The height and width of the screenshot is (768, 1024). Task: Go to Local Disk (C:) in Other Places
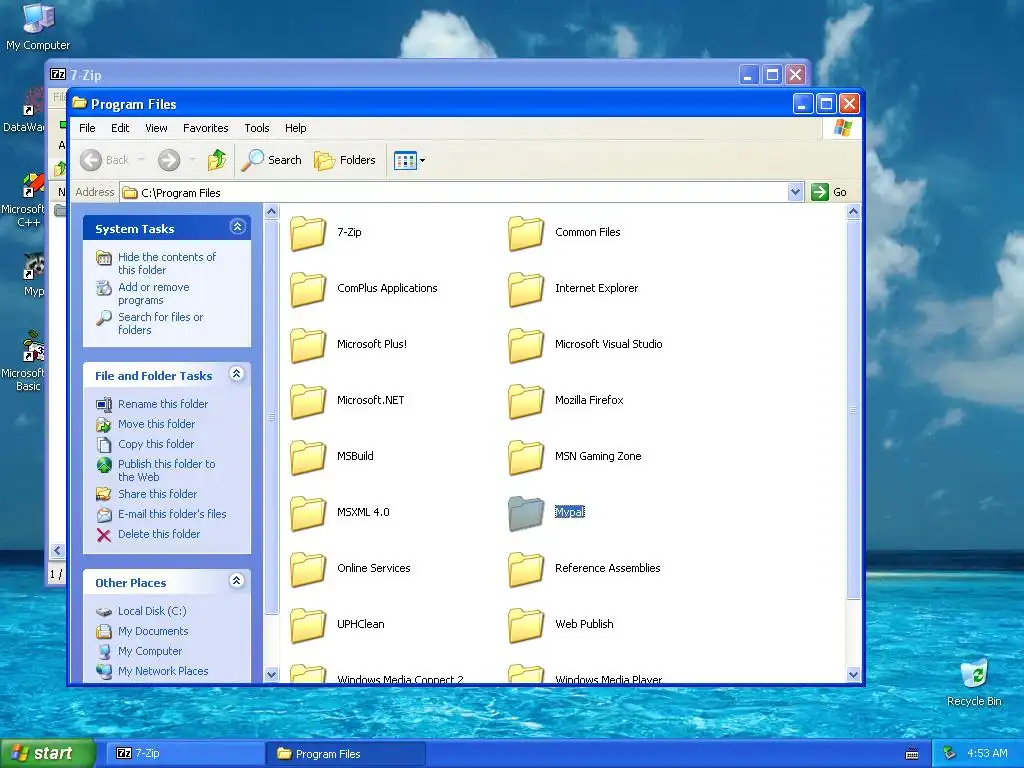152,611
